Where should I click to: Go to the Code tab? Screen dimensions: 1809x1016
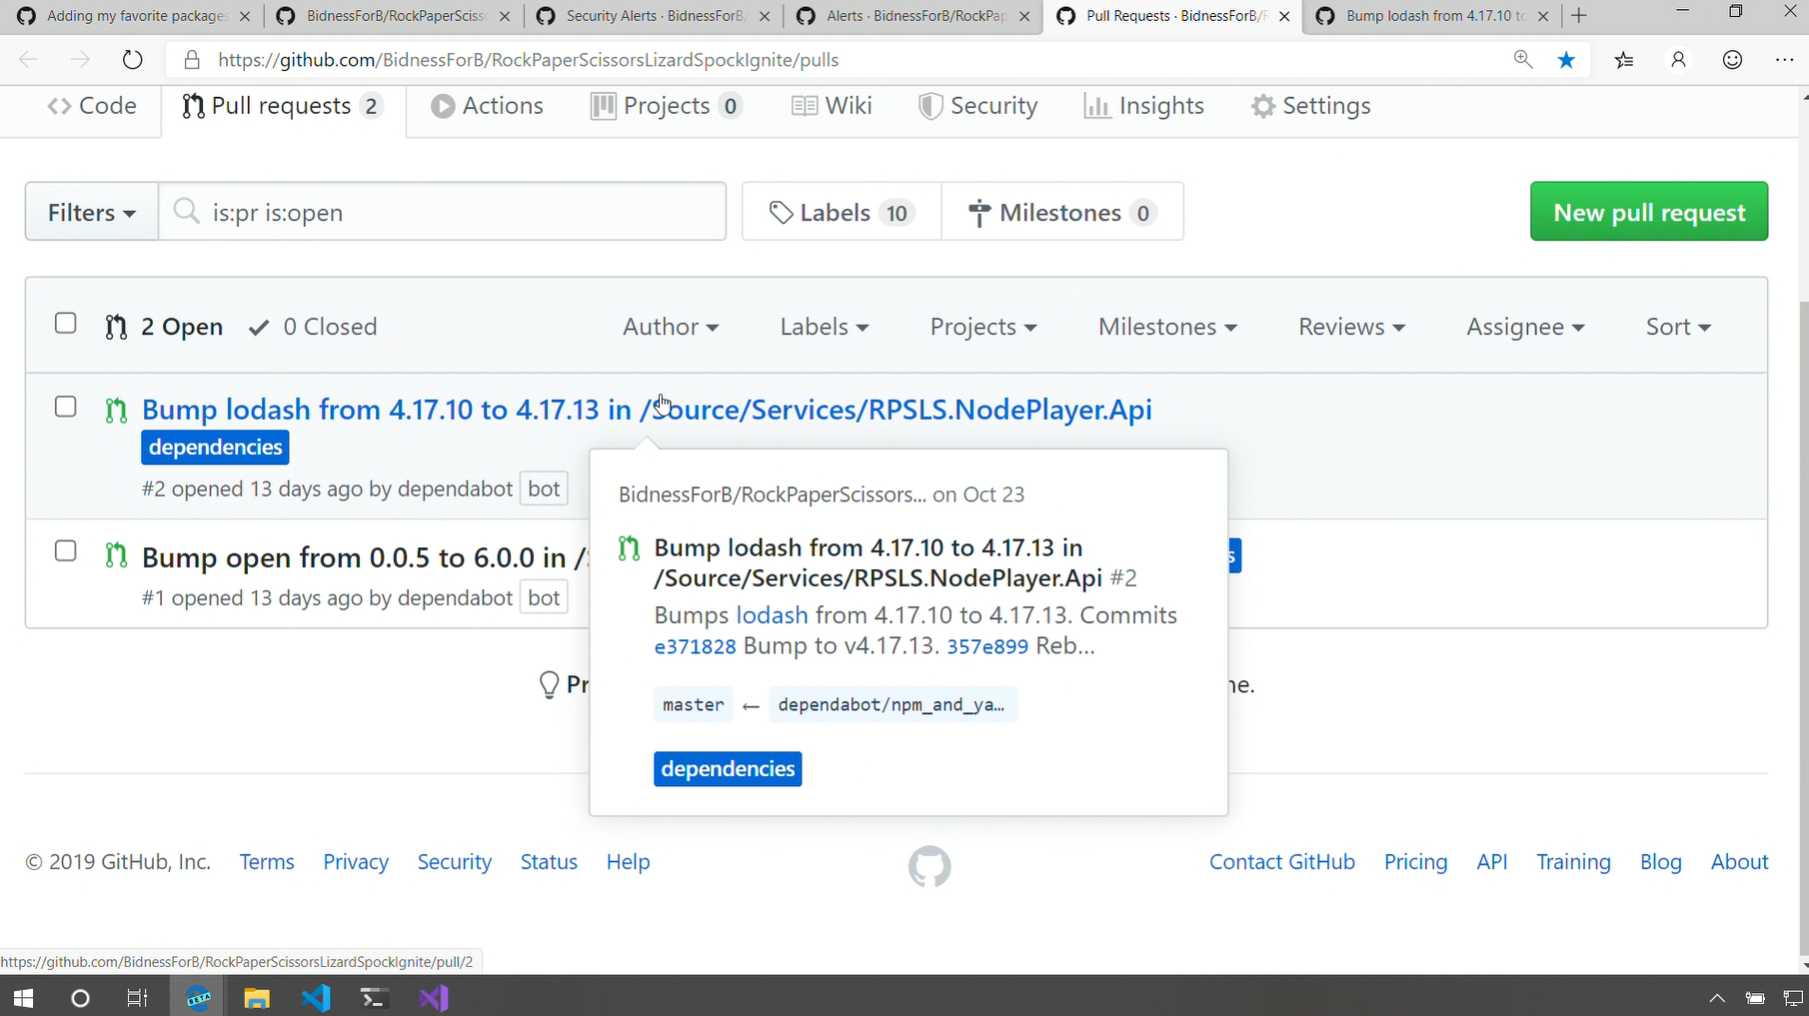pos(92,106)
